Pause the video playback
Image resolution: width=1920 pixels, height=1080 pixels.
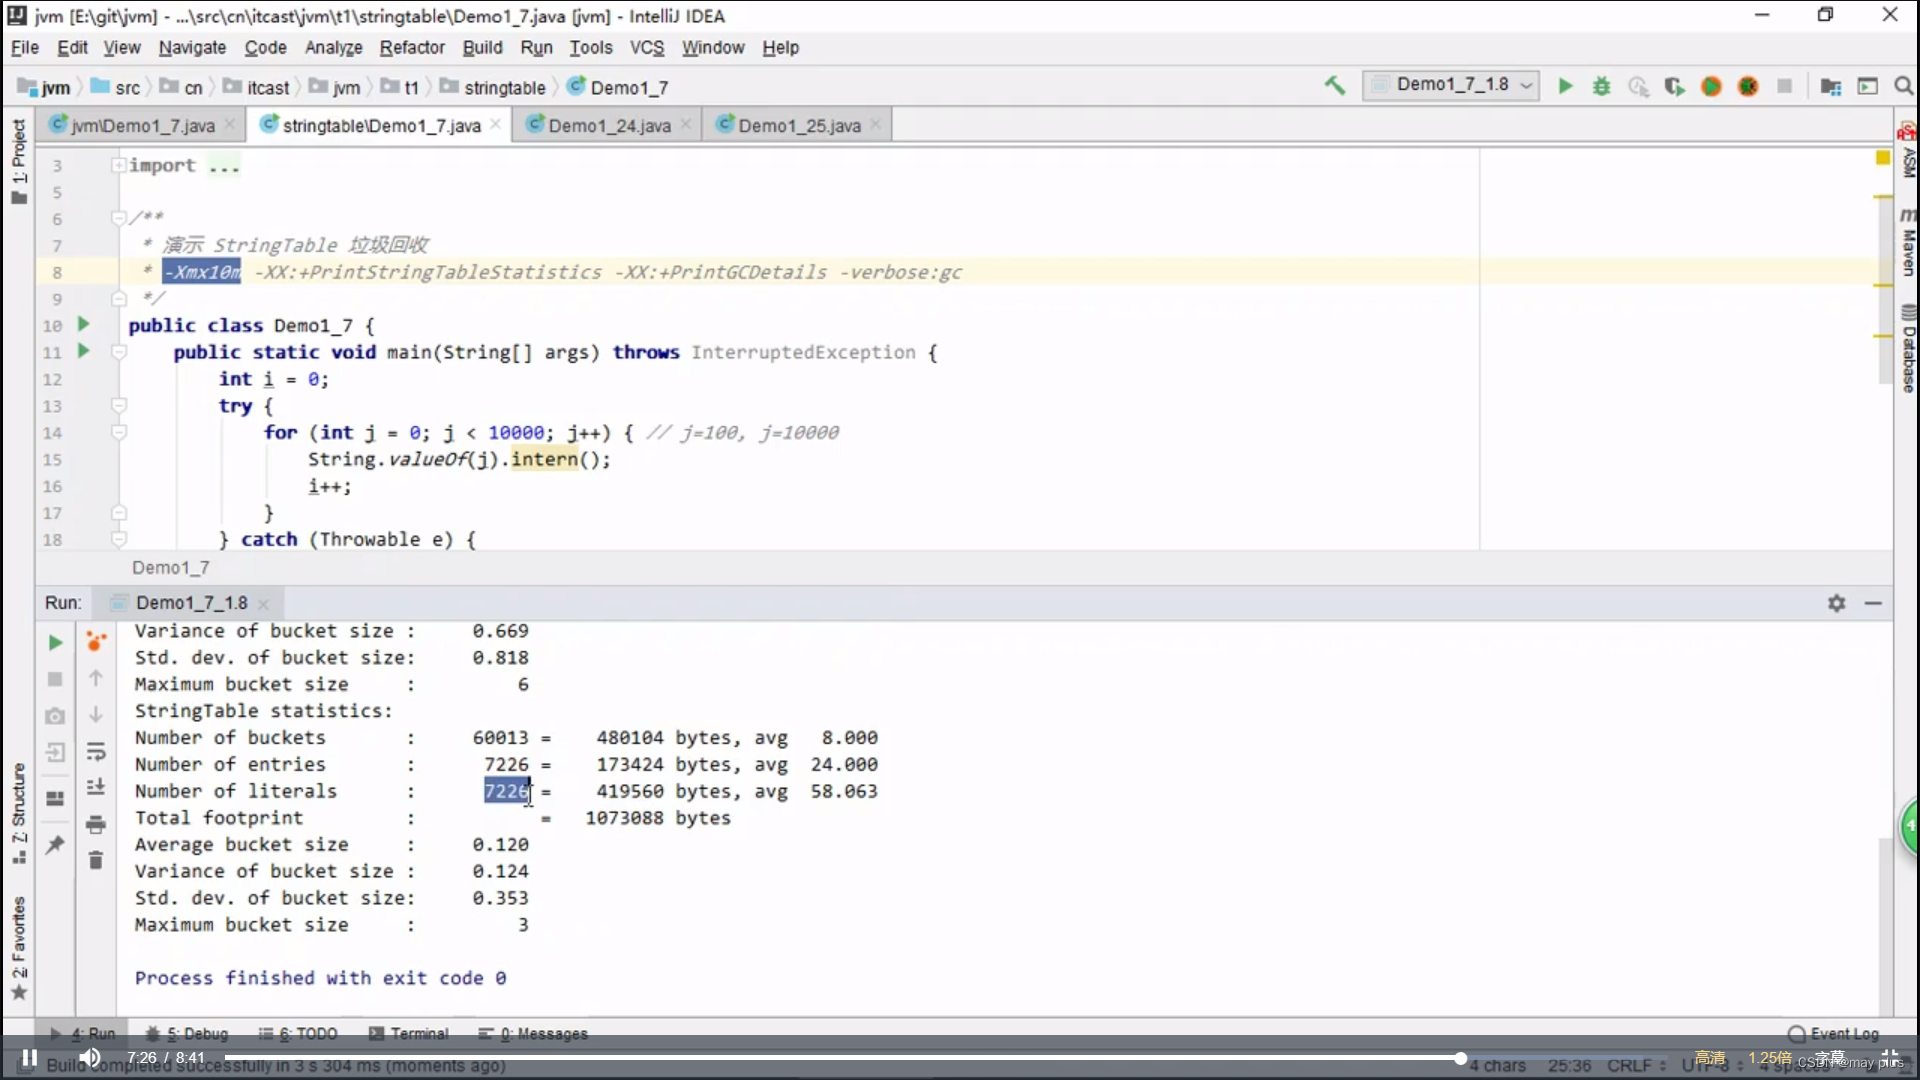[x=30, y=1057]
